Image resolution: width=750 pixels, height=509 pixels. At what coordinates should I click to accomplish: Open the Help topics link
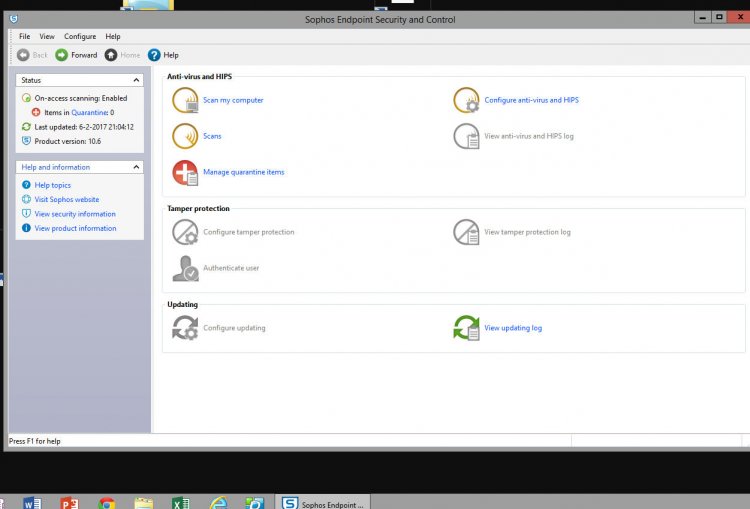pyautogui.click(x=52, y=185)
